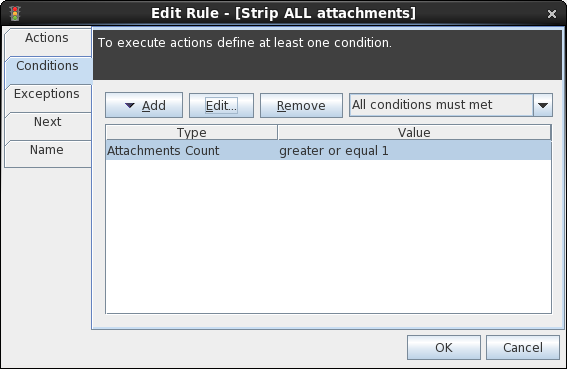Expand the conditions match dropdown arrow
The image size is (567, 369).
[543, 105]
